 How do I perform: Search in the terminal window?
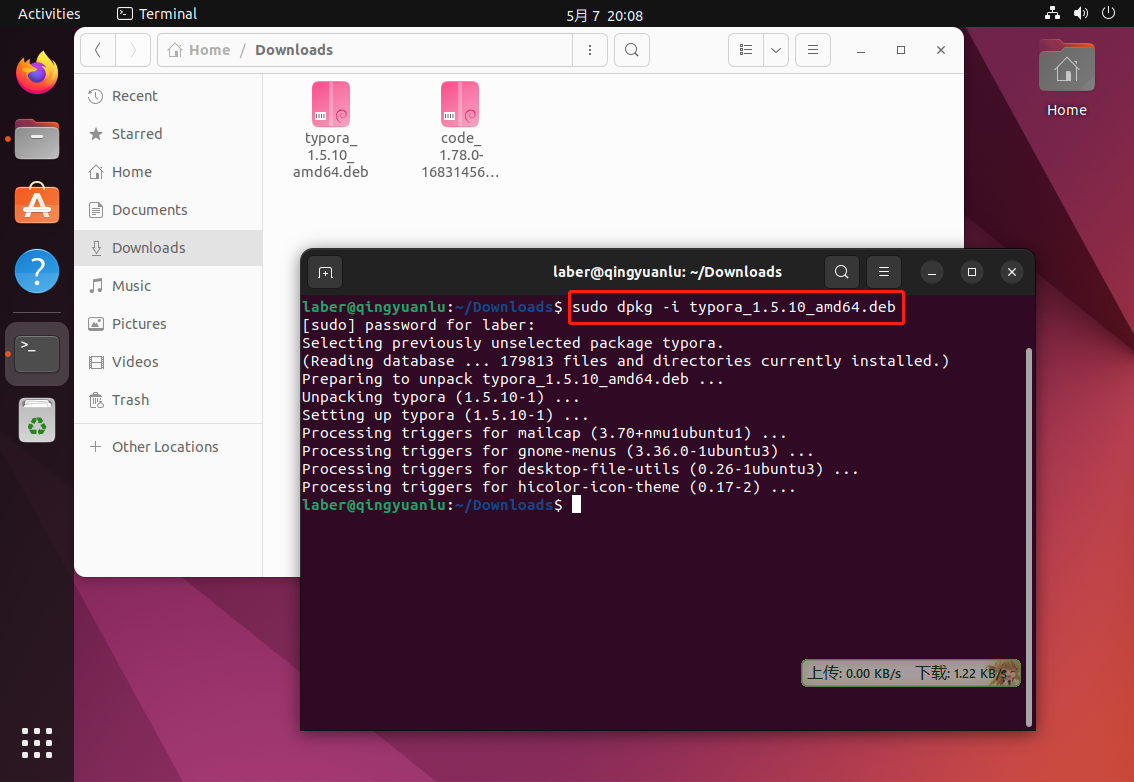(842, 272)
